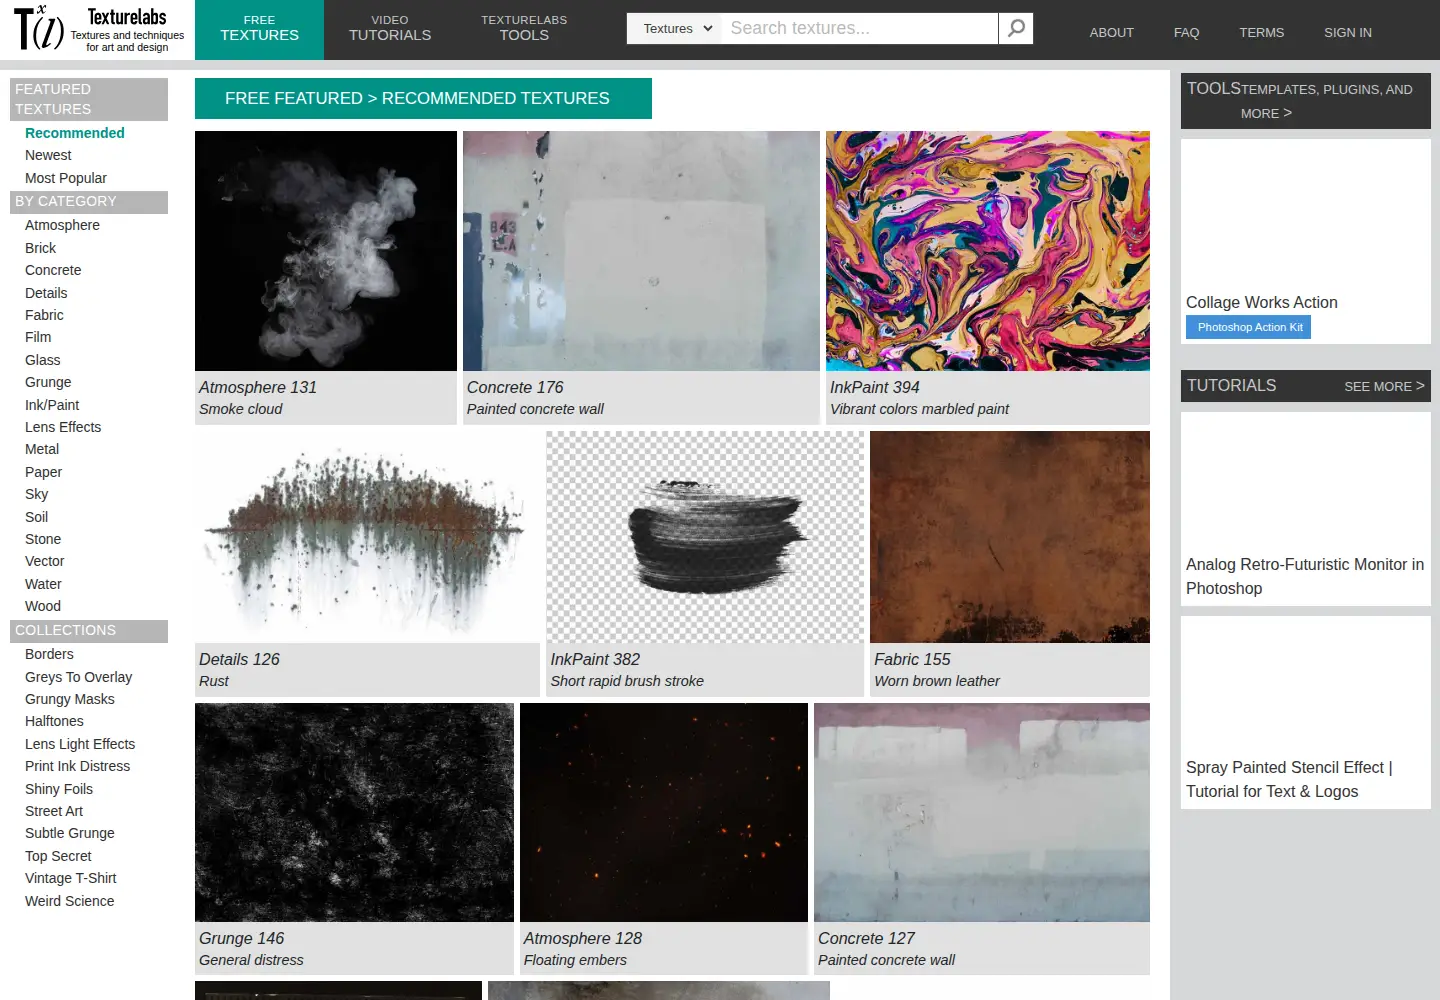The height and width of the screenshot is (1000, 1440).
Task: Open Spray Painted Stencil Effect tutorial
Action: click(1289, 779)
